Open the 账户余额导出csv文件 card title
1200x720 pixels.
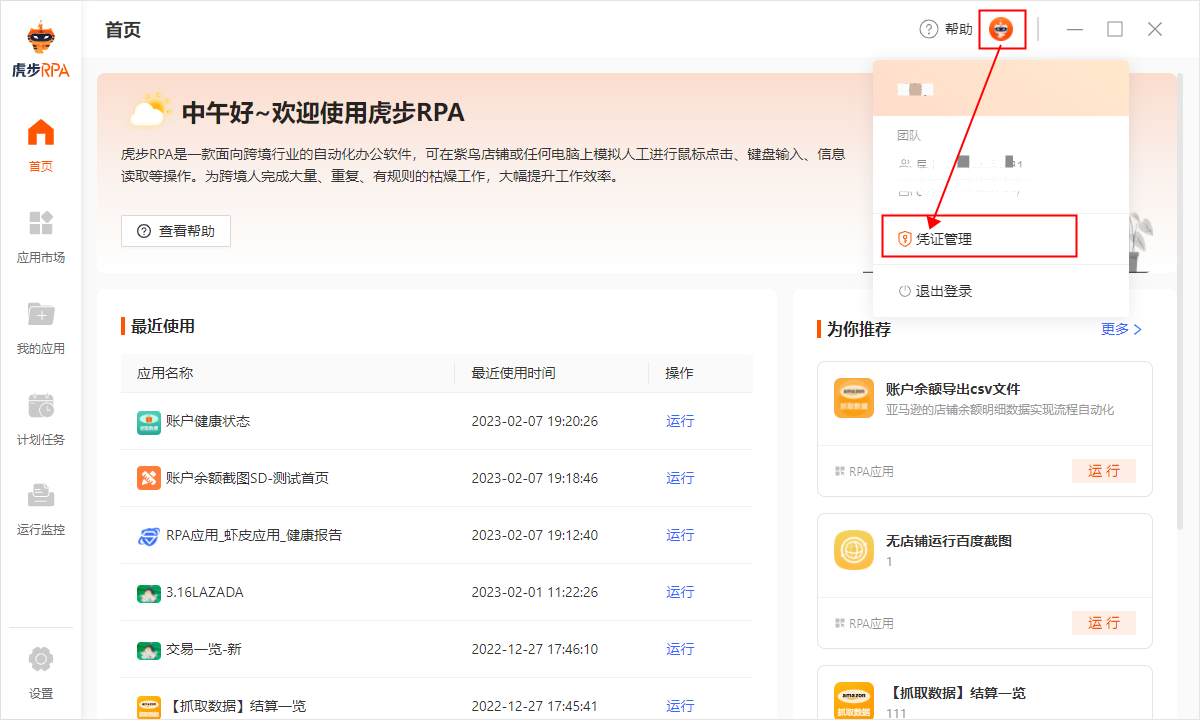pos(953,389)
